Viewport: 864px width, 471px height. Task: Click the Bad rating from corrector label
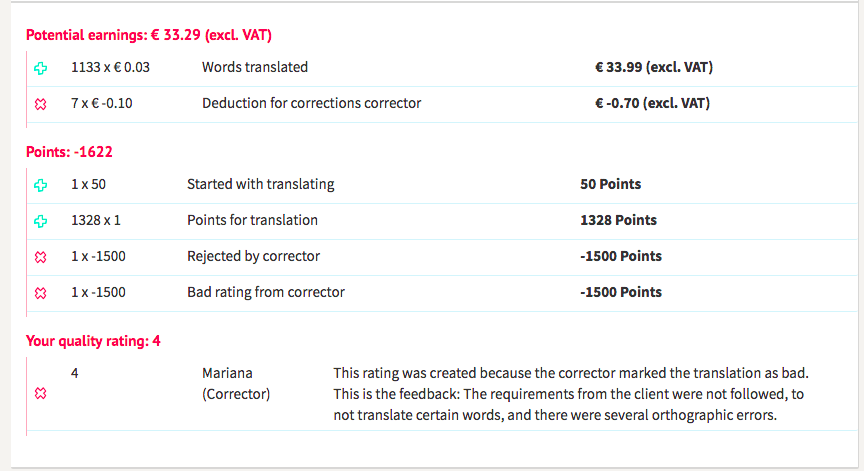265,292
